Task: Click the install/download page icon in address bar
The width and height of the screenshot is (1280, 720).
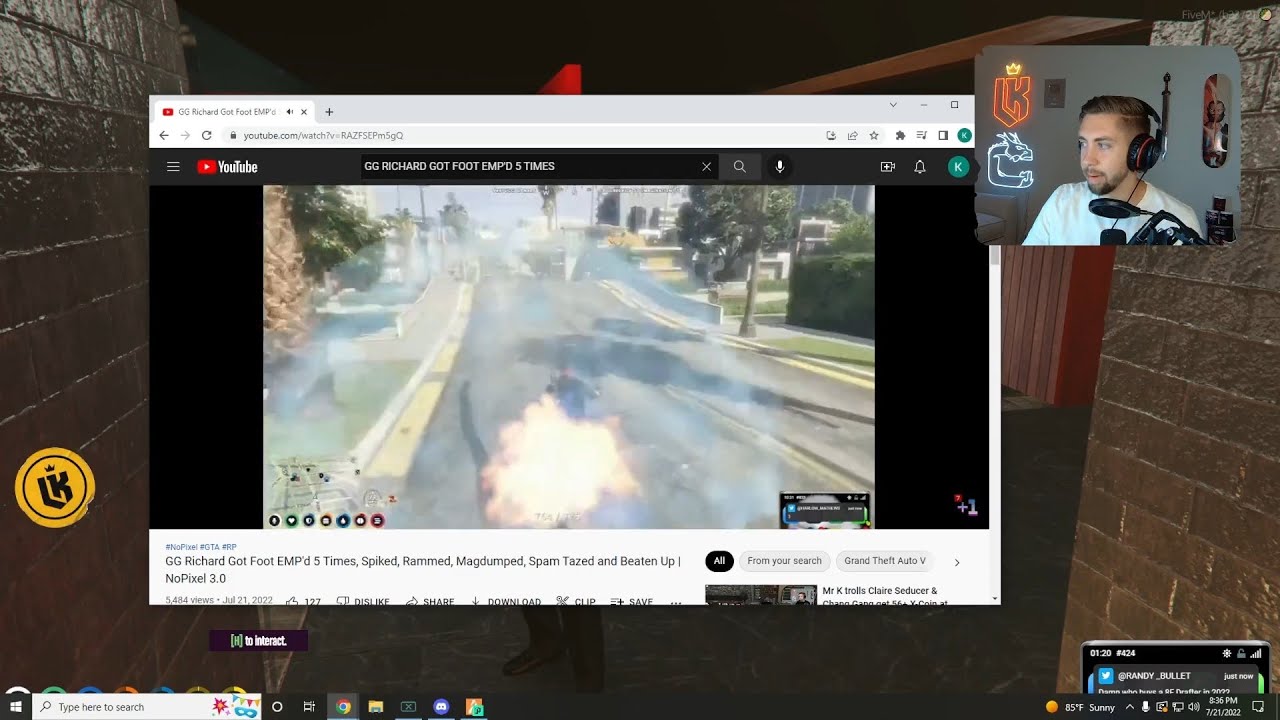Action: coord(831,135)
